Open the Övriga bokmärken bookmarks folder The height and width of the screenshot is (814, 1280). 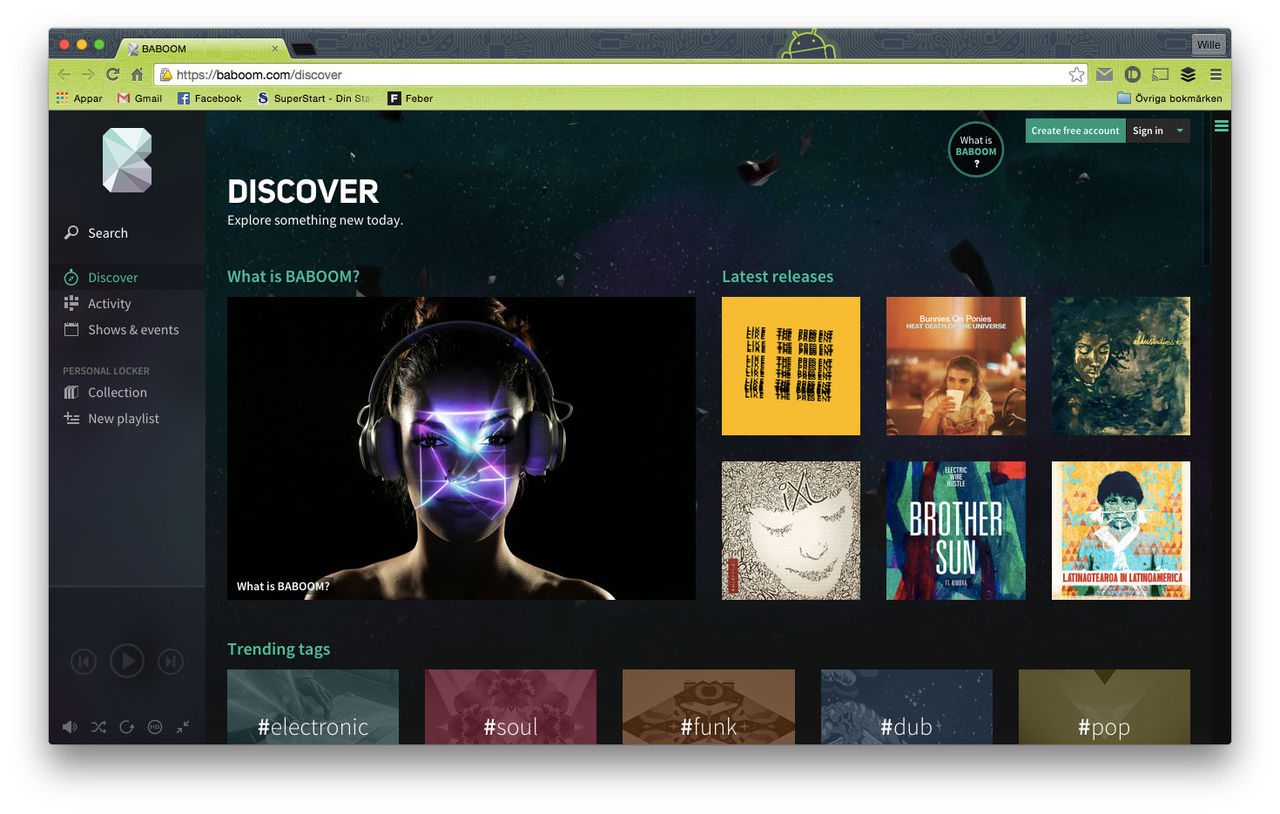[1169, 98]
